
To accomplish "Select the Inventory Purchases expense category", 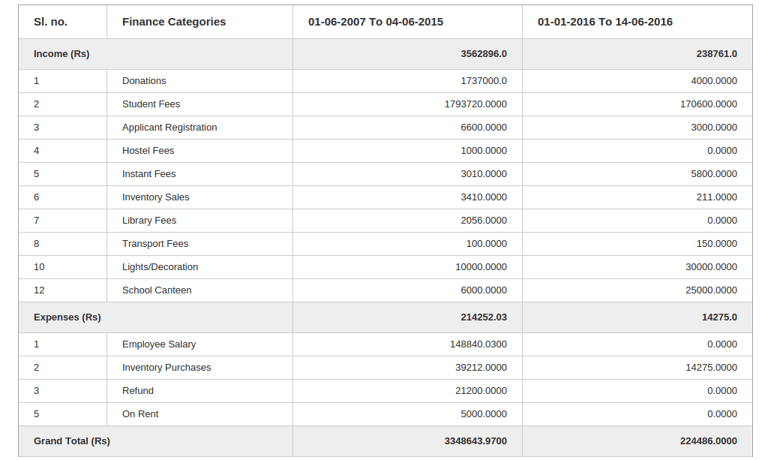I will (167, 367).
